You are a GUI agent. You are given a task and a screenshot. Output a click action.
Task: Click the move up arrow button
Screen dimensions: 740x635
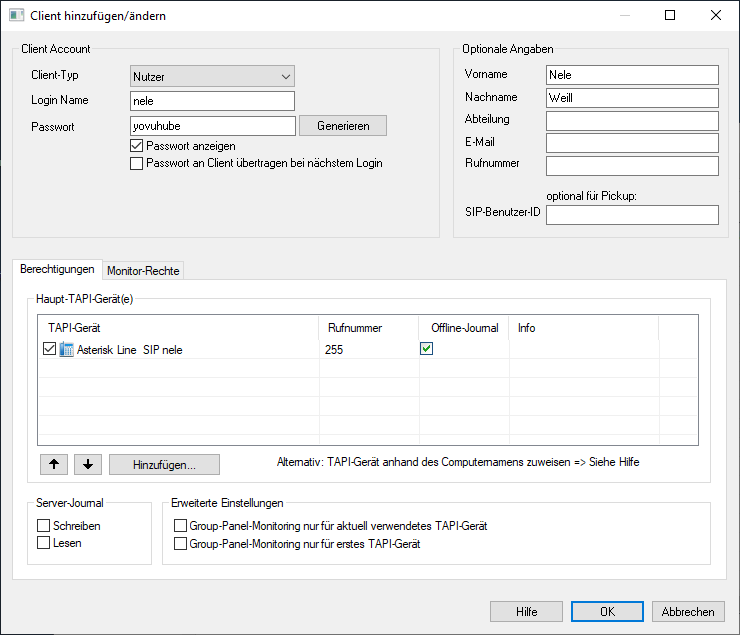53,464
